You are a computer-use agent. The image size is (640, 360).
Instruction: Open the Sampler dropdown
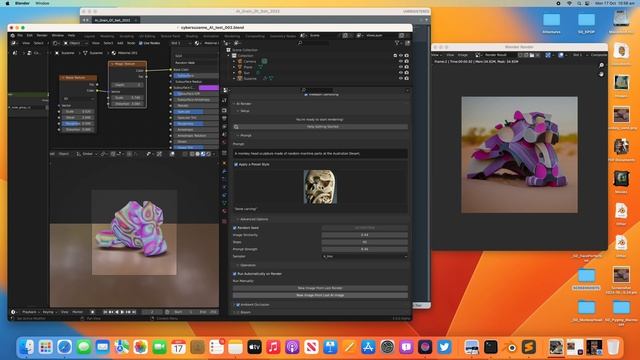[x=364, y=256]
